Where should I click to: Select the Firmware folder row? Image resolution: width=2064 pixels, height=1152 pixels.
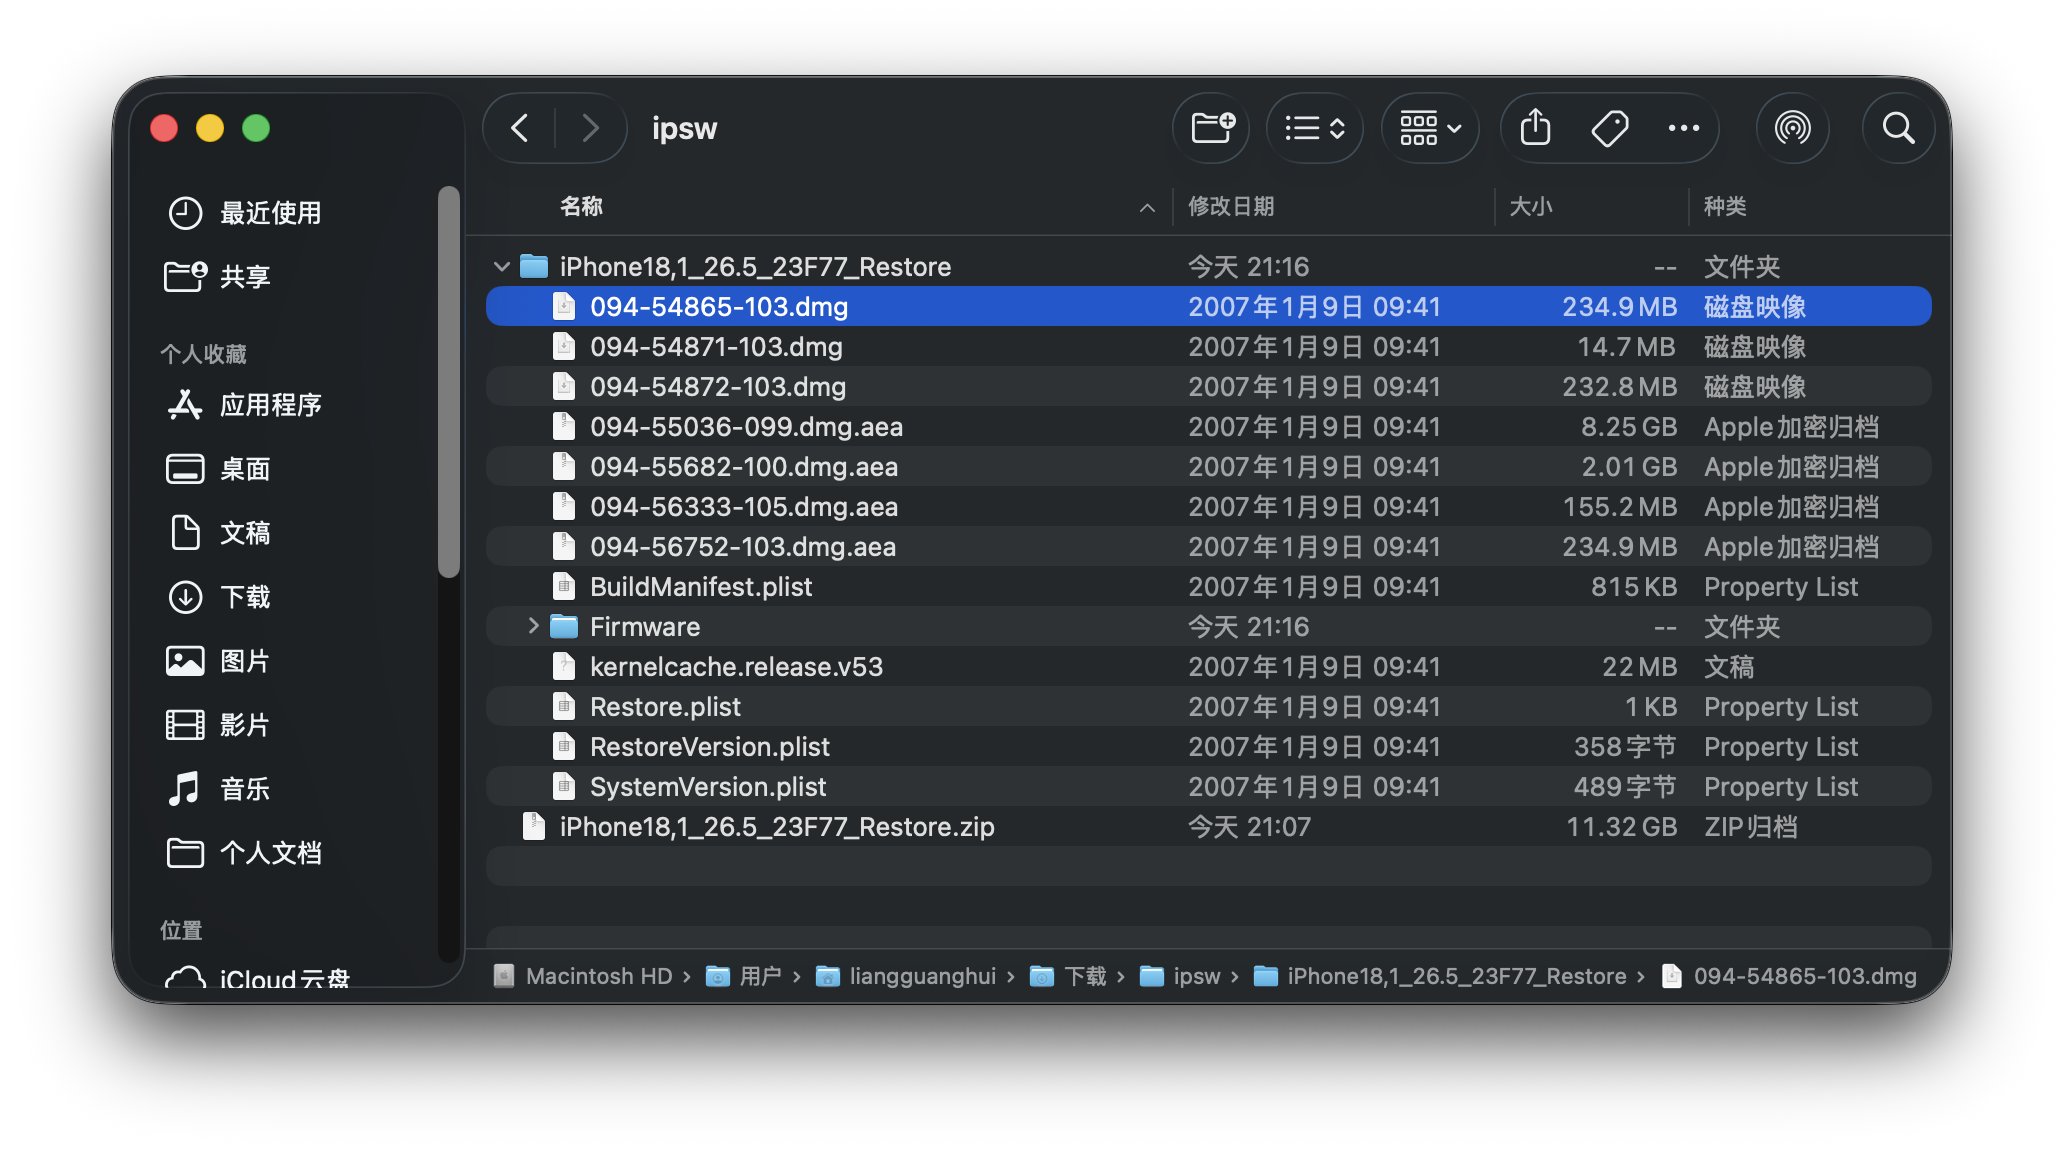pyautogui.click(x=1208, y=627)
